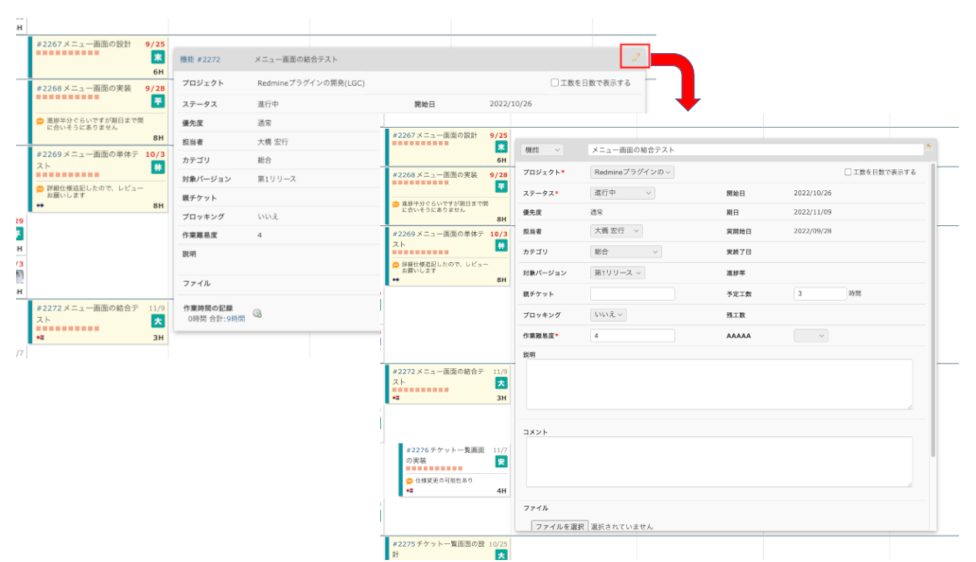Toggle 工数を日数で表示する checkbox in the edit form
Image resolution: width=976 pixels, height=562 pixels.
coord(848,172)
